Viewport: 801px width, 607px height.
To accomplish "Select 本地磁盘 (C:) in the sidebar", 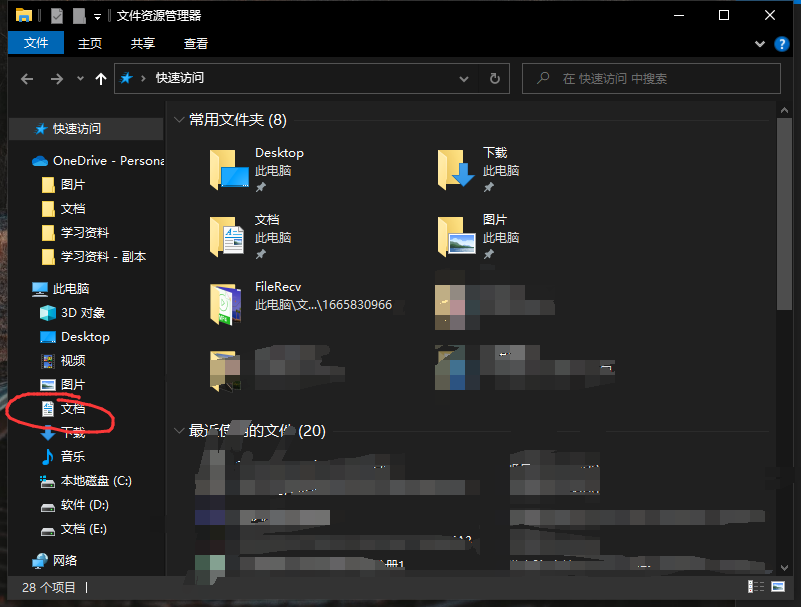I will [x=95, y=481].
